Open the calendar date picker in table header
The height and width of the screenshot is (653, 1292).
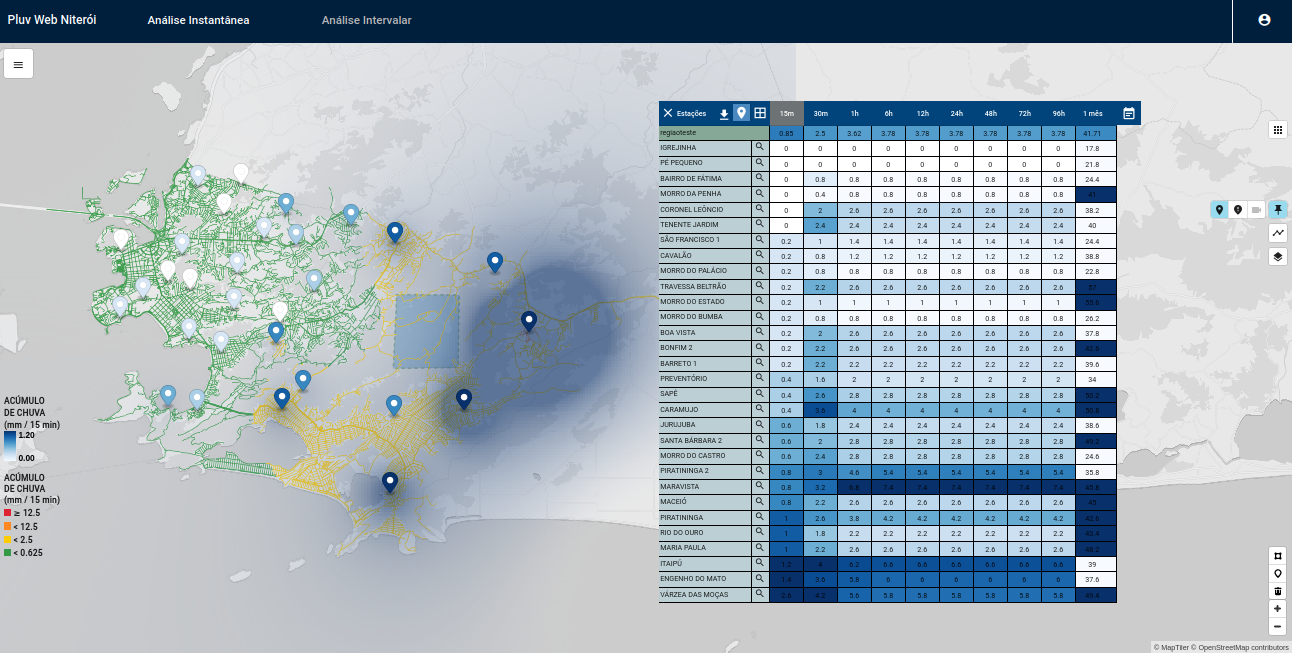(x=1128, y=113)
